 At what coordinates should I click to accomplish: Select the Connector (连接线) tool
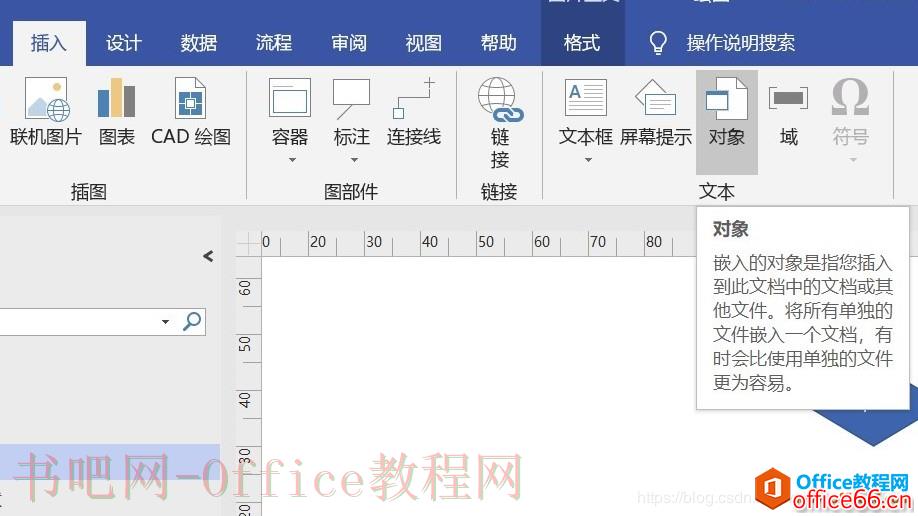click(x=413, y=111)
